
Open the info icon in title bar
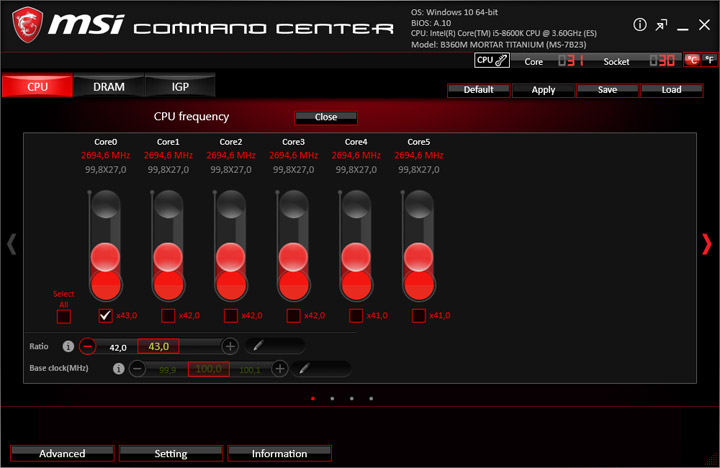640,25
